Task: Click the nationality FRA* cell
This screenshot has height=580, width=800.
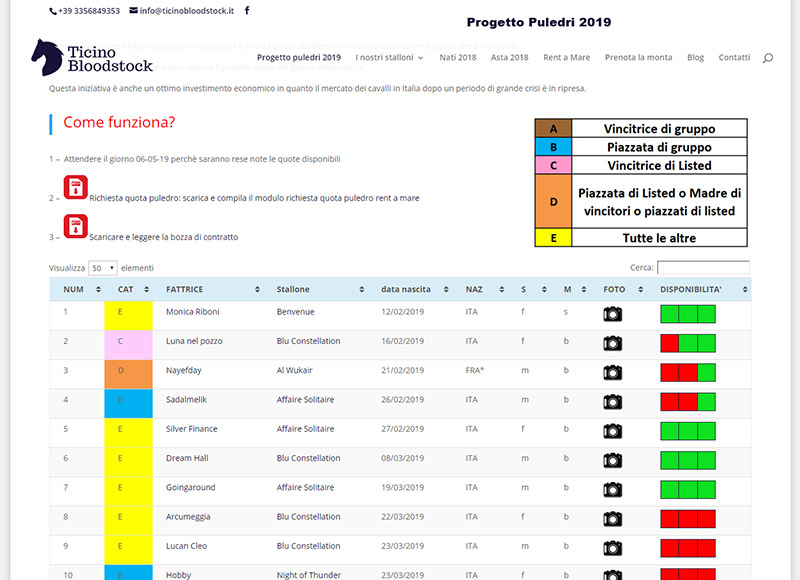Action: tap(474, 370)
